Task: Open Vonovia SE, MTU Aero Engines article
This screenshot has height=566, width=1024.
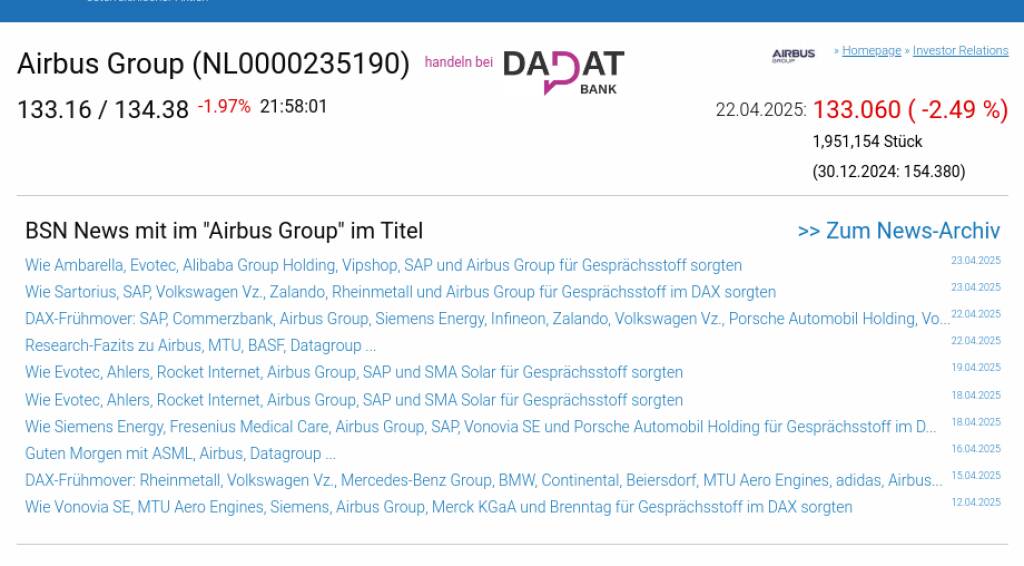Action: click(x=438, y=507)
